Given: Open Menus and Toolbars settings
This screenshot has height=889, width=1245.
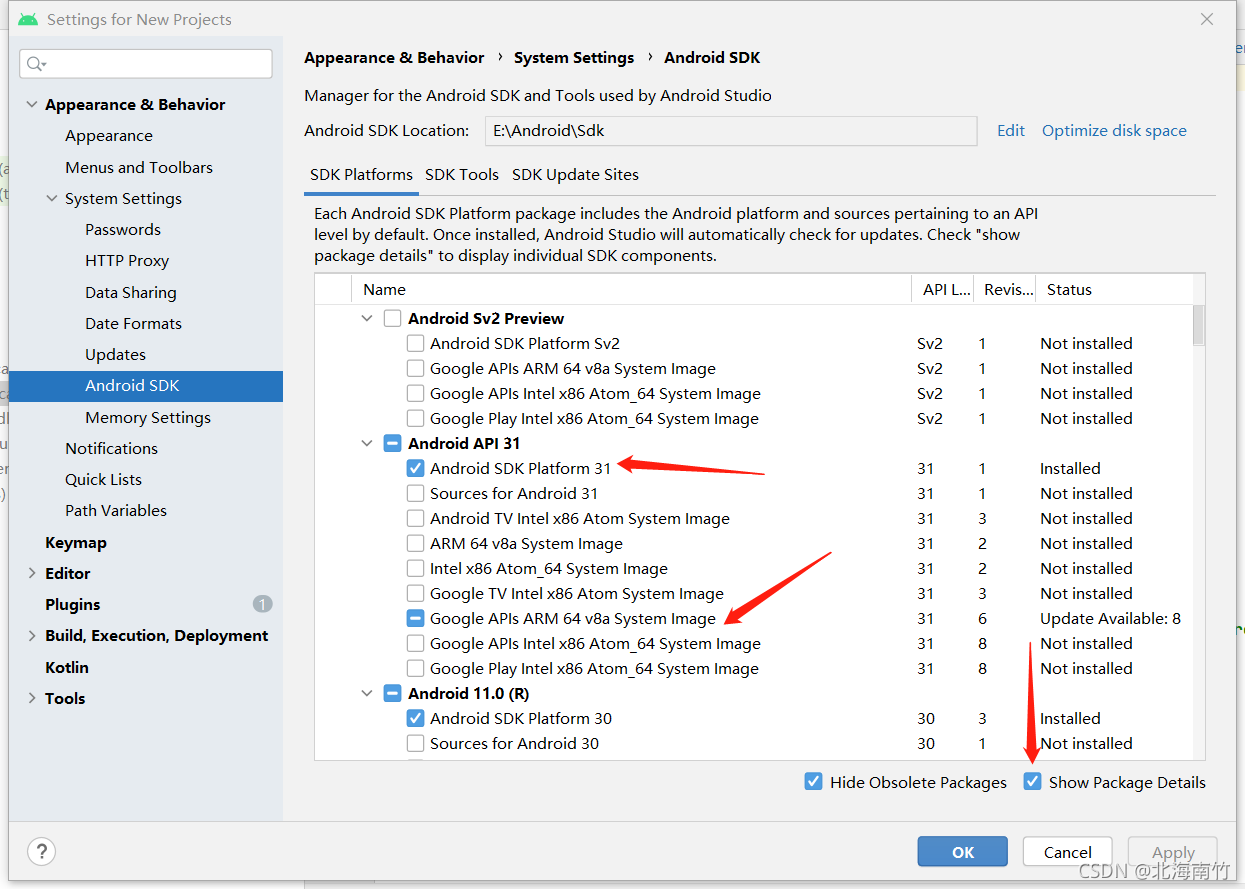Looking at the screenshot, I should [139, 167].
